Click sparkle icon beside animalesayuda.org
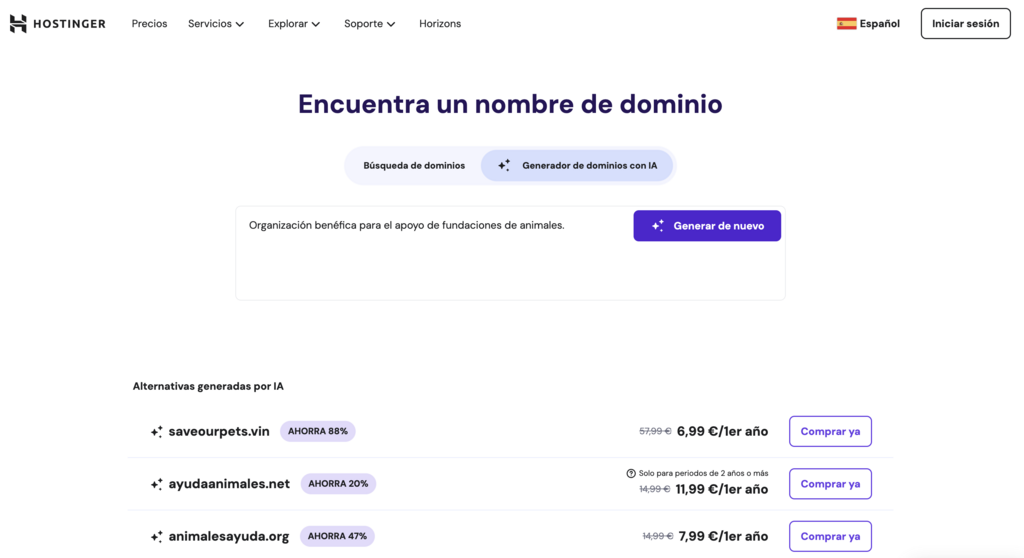Screen dimensions: 1024x558 coord(156,537)
